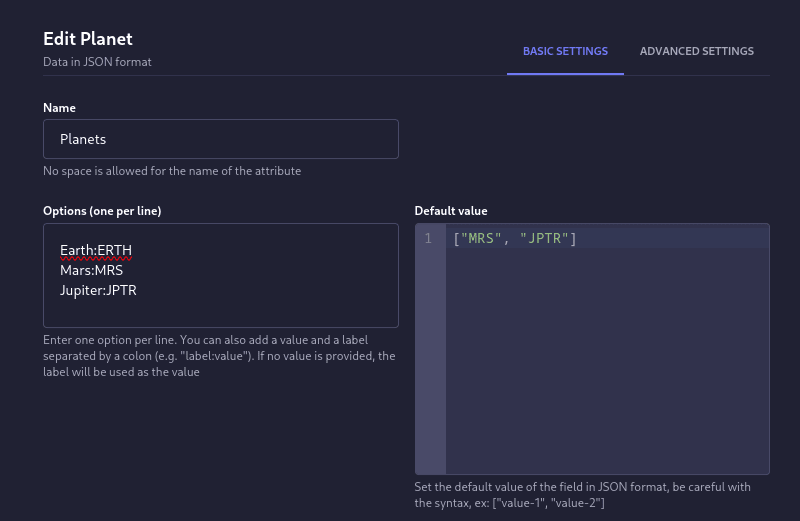
Task: Click inside the Default value JSON editor
Action: [592, 349]
